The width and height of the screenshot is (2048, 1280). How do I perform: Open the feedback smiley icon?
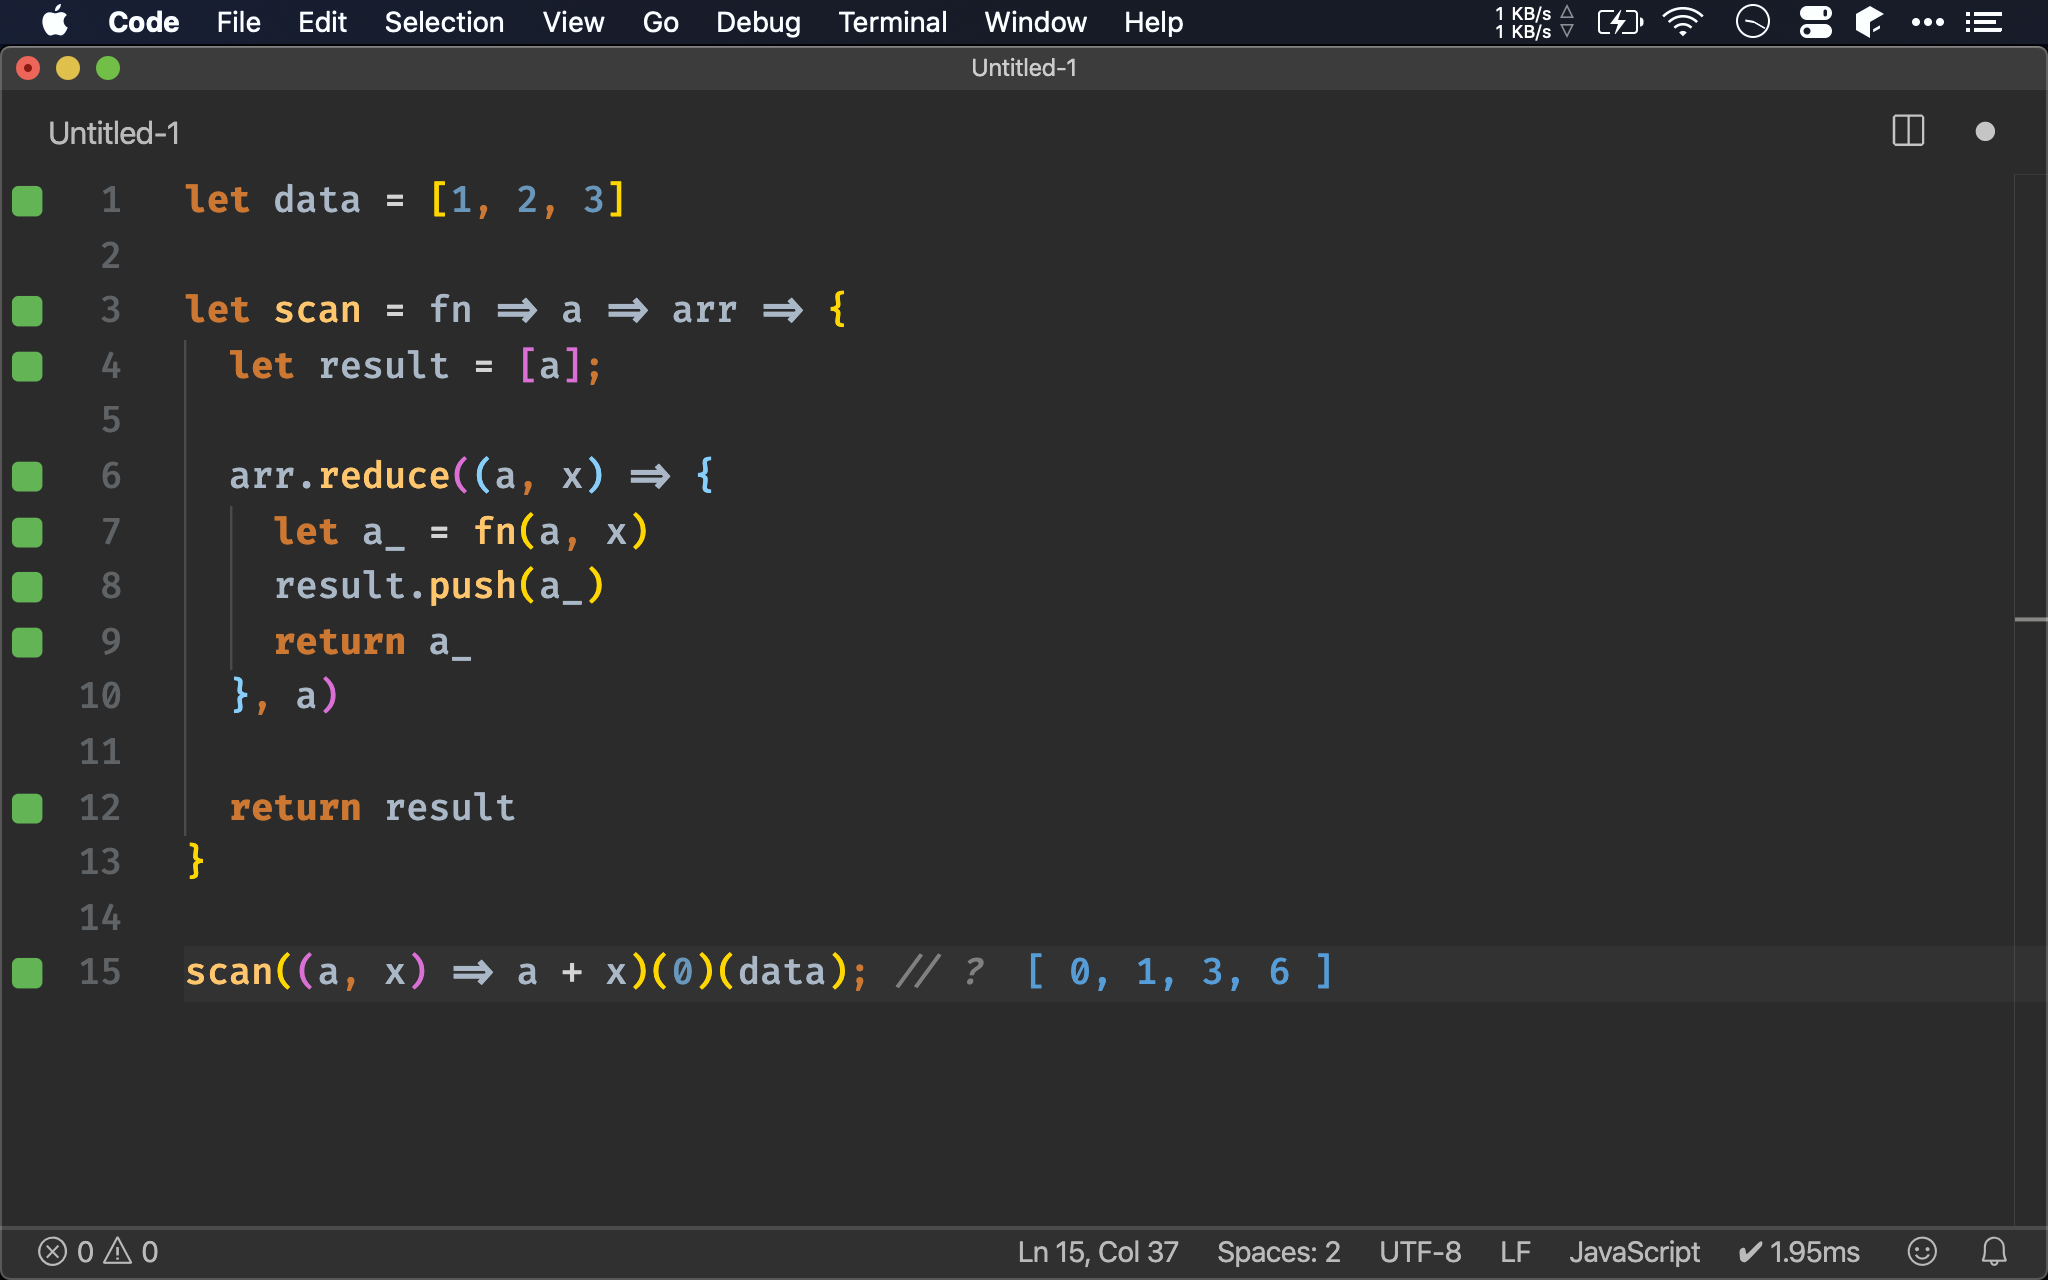tap(1922, 1252)
